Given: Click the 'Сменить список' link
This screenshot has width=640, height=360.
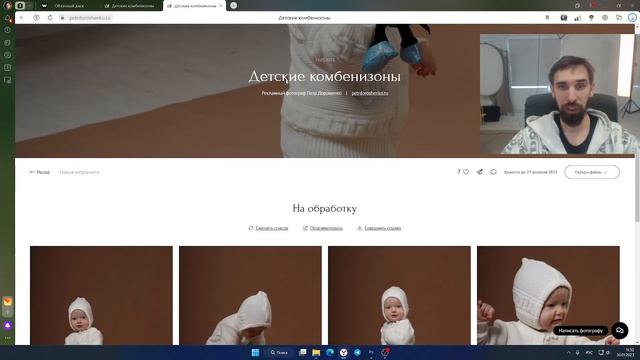Looking at the screenshot, I should (268, 228).
